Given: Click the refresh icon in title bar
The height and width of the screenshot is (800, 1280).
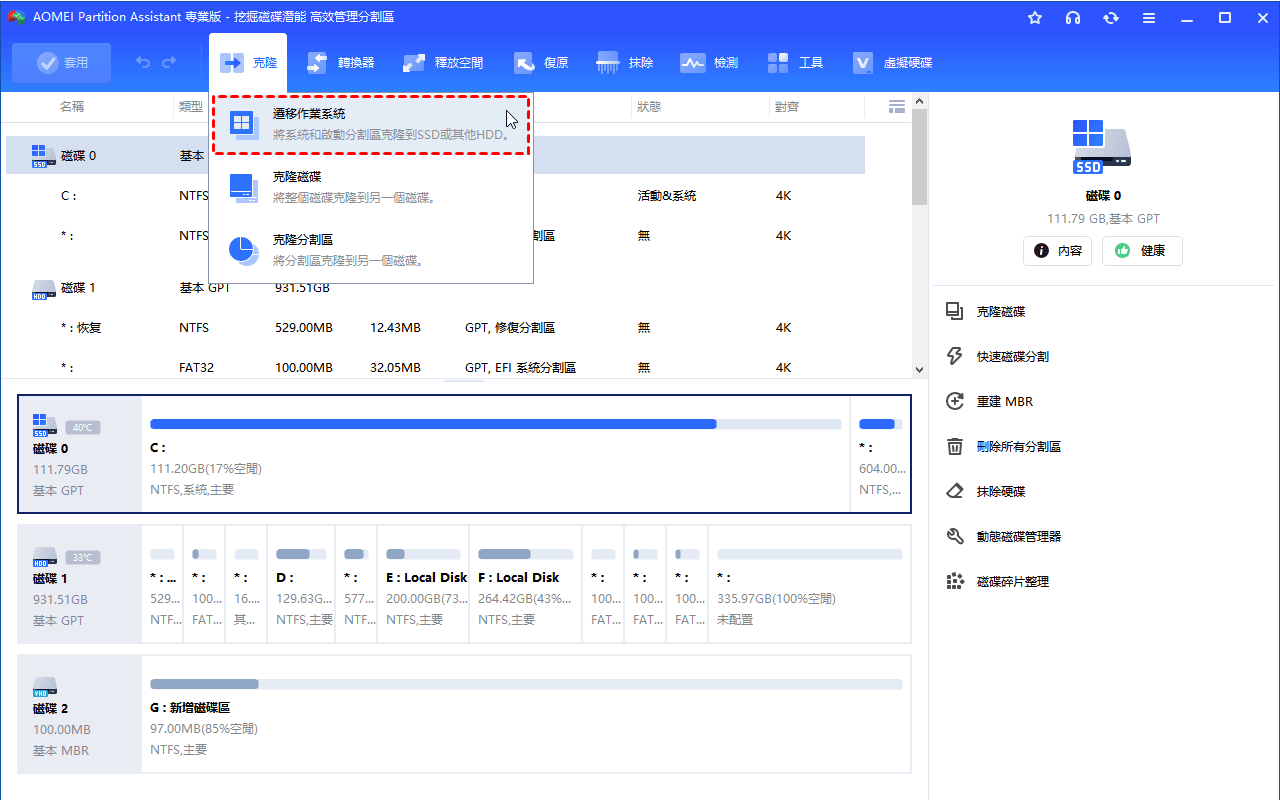Looking at the screenshot, I should coord(1111,18).
